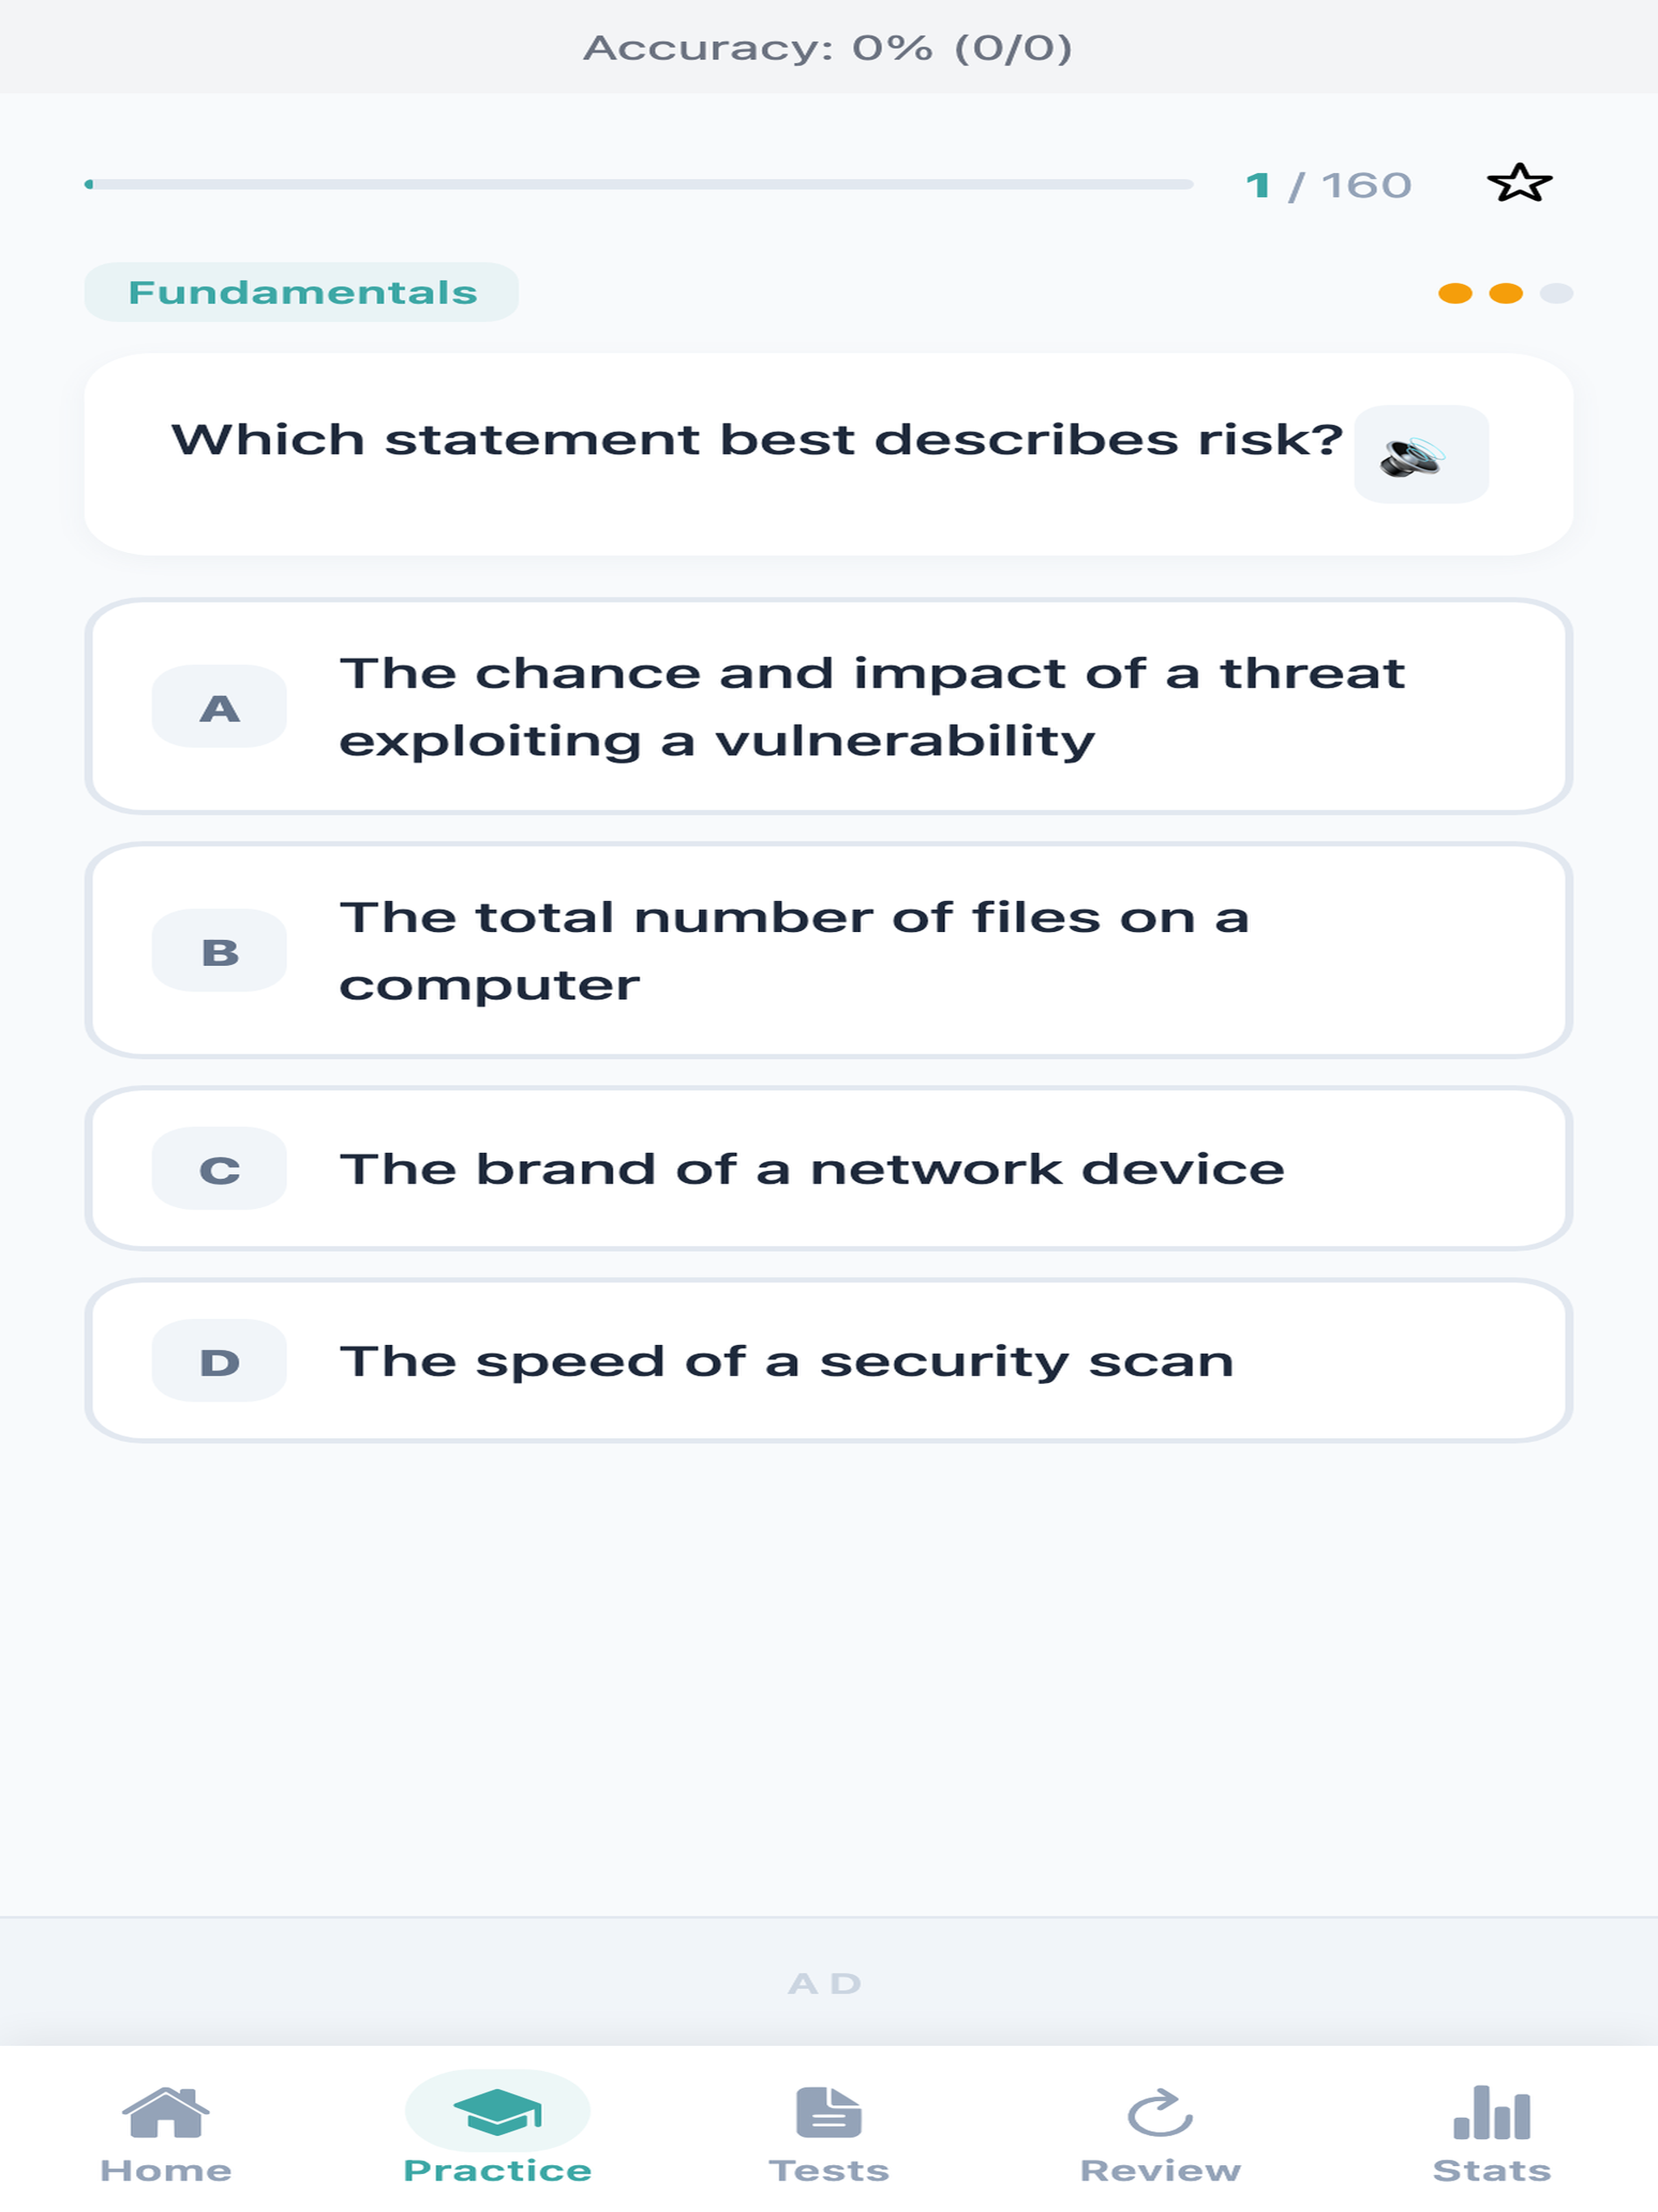Tap the Fundamentals category tag
Screen dimensions: 1658x2212
tap(301, 292)
